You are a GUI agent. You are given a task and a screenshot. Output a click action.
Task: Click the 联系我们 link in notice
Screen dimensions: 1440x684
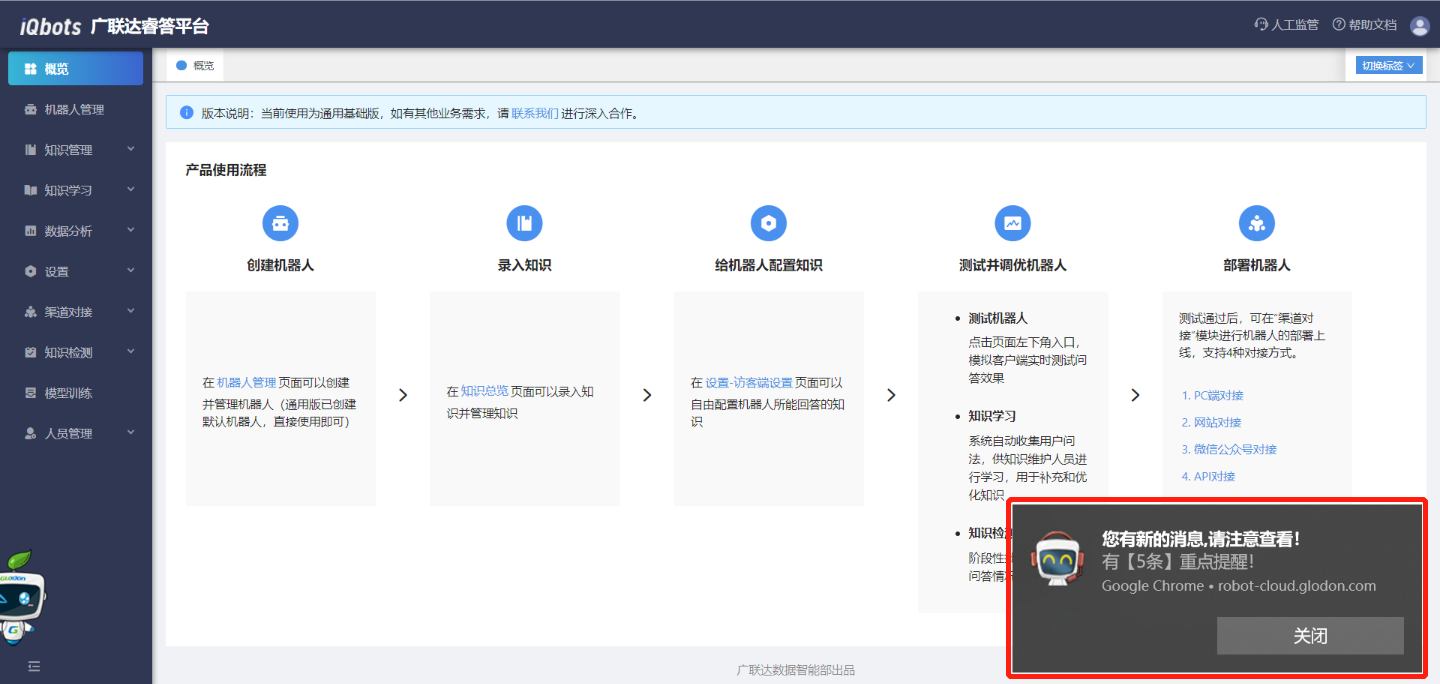point(534,113)
